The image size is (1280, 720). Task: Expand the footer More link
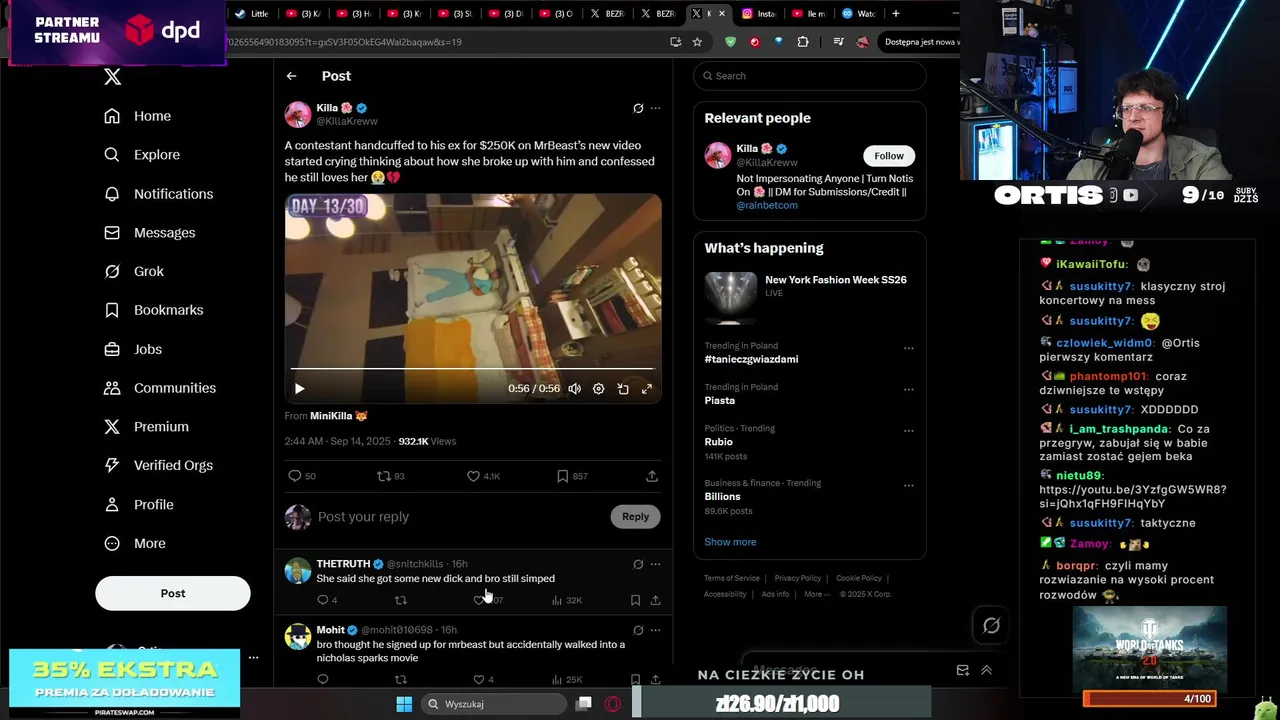click(x=817, y=594)
